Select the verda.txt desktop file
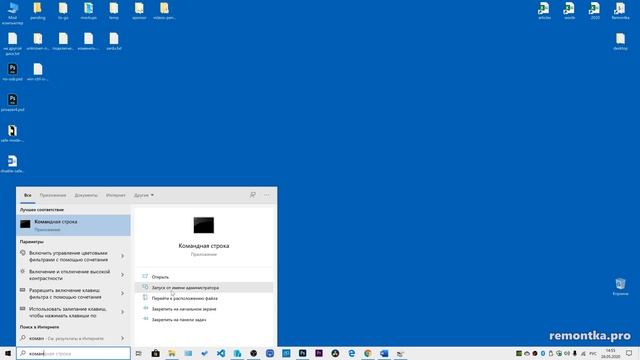 click(114, 42)
